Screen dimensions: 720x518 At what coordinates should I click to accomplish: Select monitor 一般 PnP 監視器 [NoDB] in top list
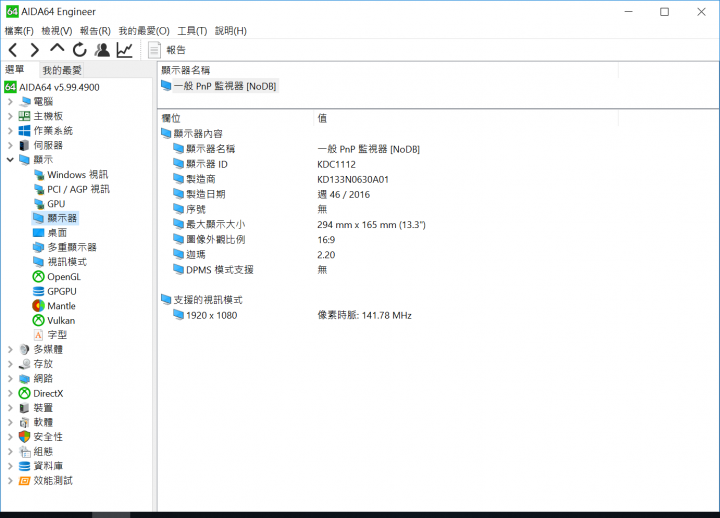pyautogui.click(x=219, y=86)
